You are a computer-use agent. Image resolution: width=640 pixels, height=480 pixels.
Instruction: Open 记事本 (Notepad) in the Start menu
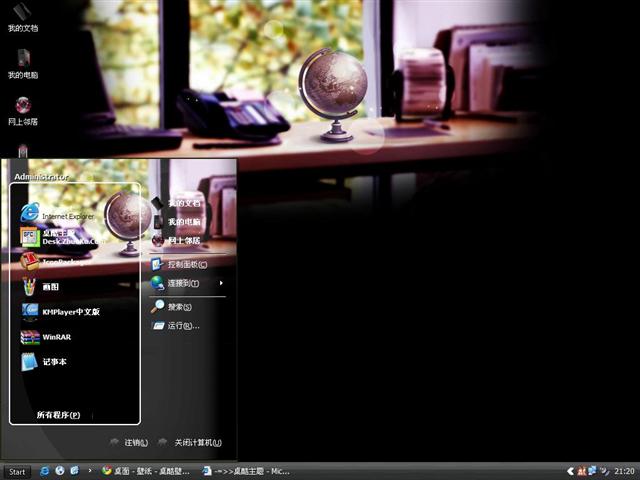coord(43,362)
